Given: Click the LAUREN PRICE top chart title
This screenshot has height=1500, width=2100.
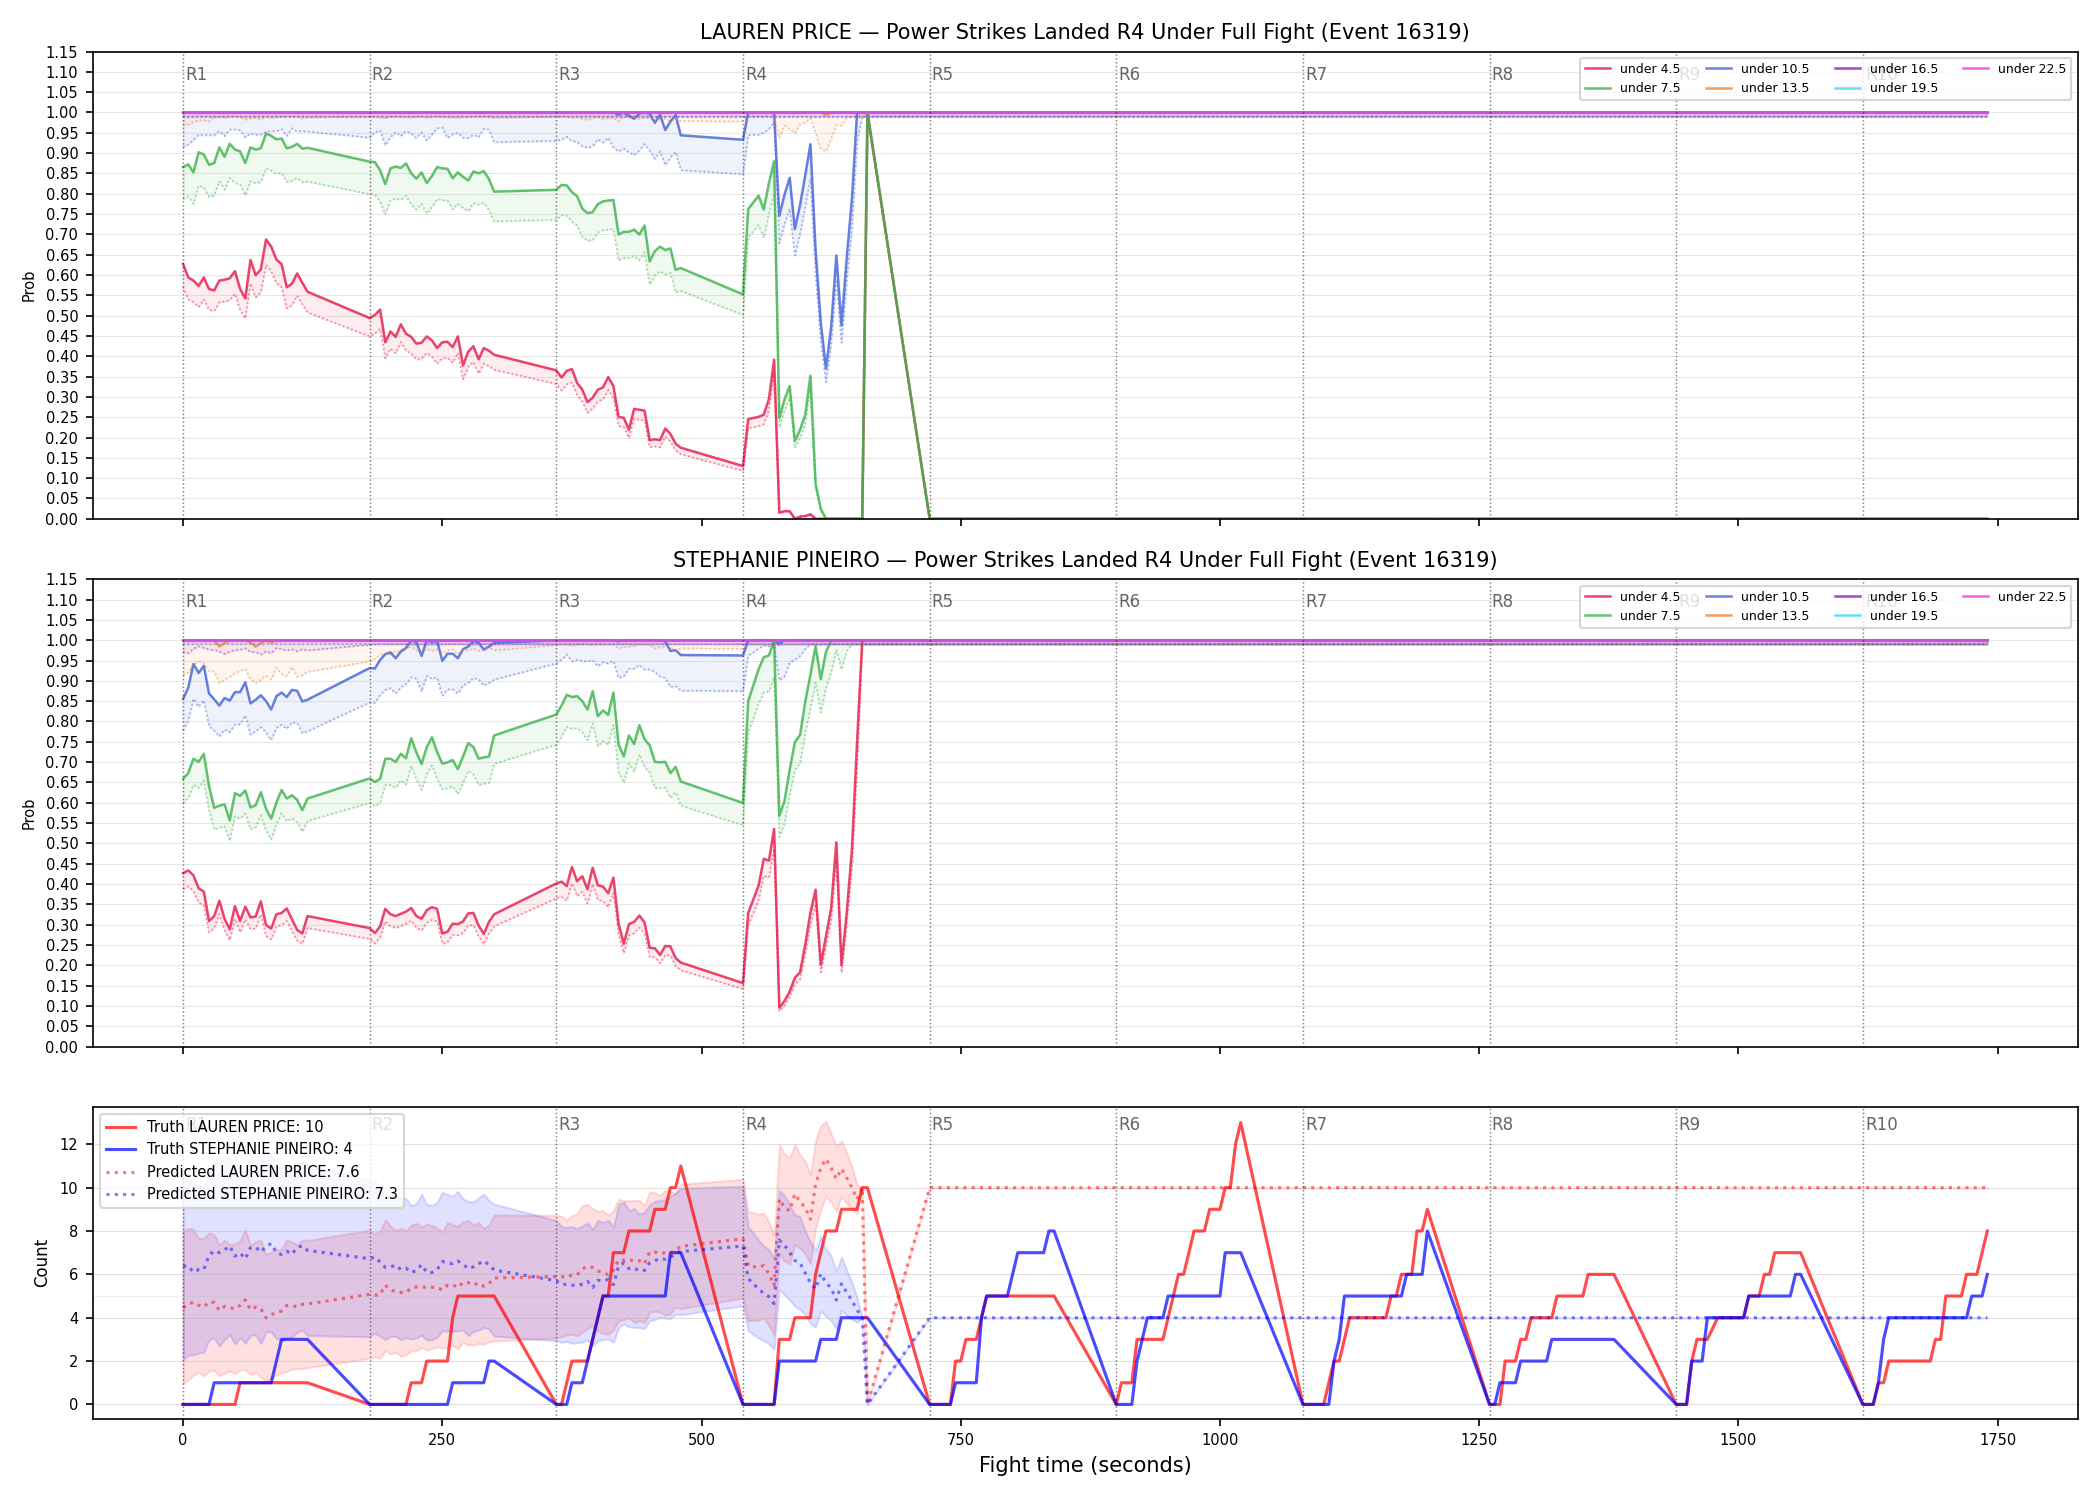Looking at the screenshot, I should pyautogui.click(x=1084, y=32).
